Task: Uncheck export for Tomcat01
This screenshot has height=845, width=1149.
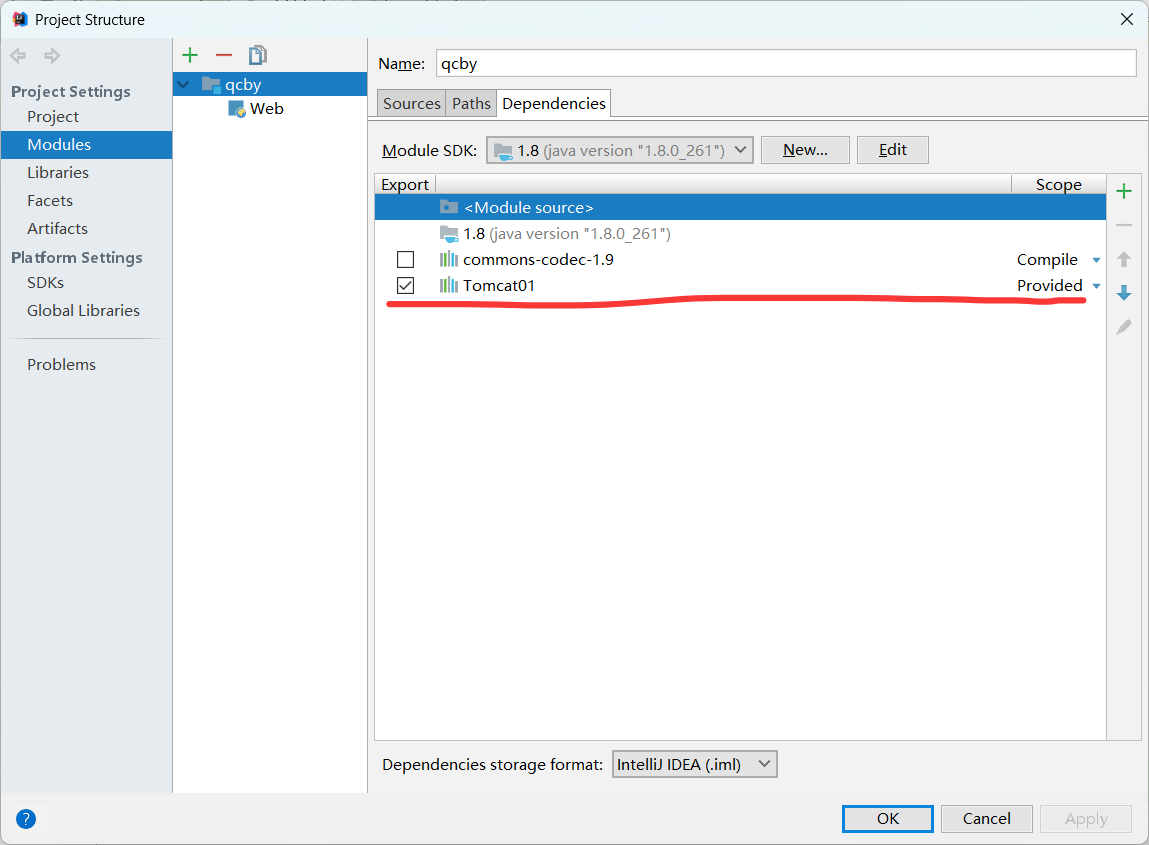Action: tap(405, 285)
